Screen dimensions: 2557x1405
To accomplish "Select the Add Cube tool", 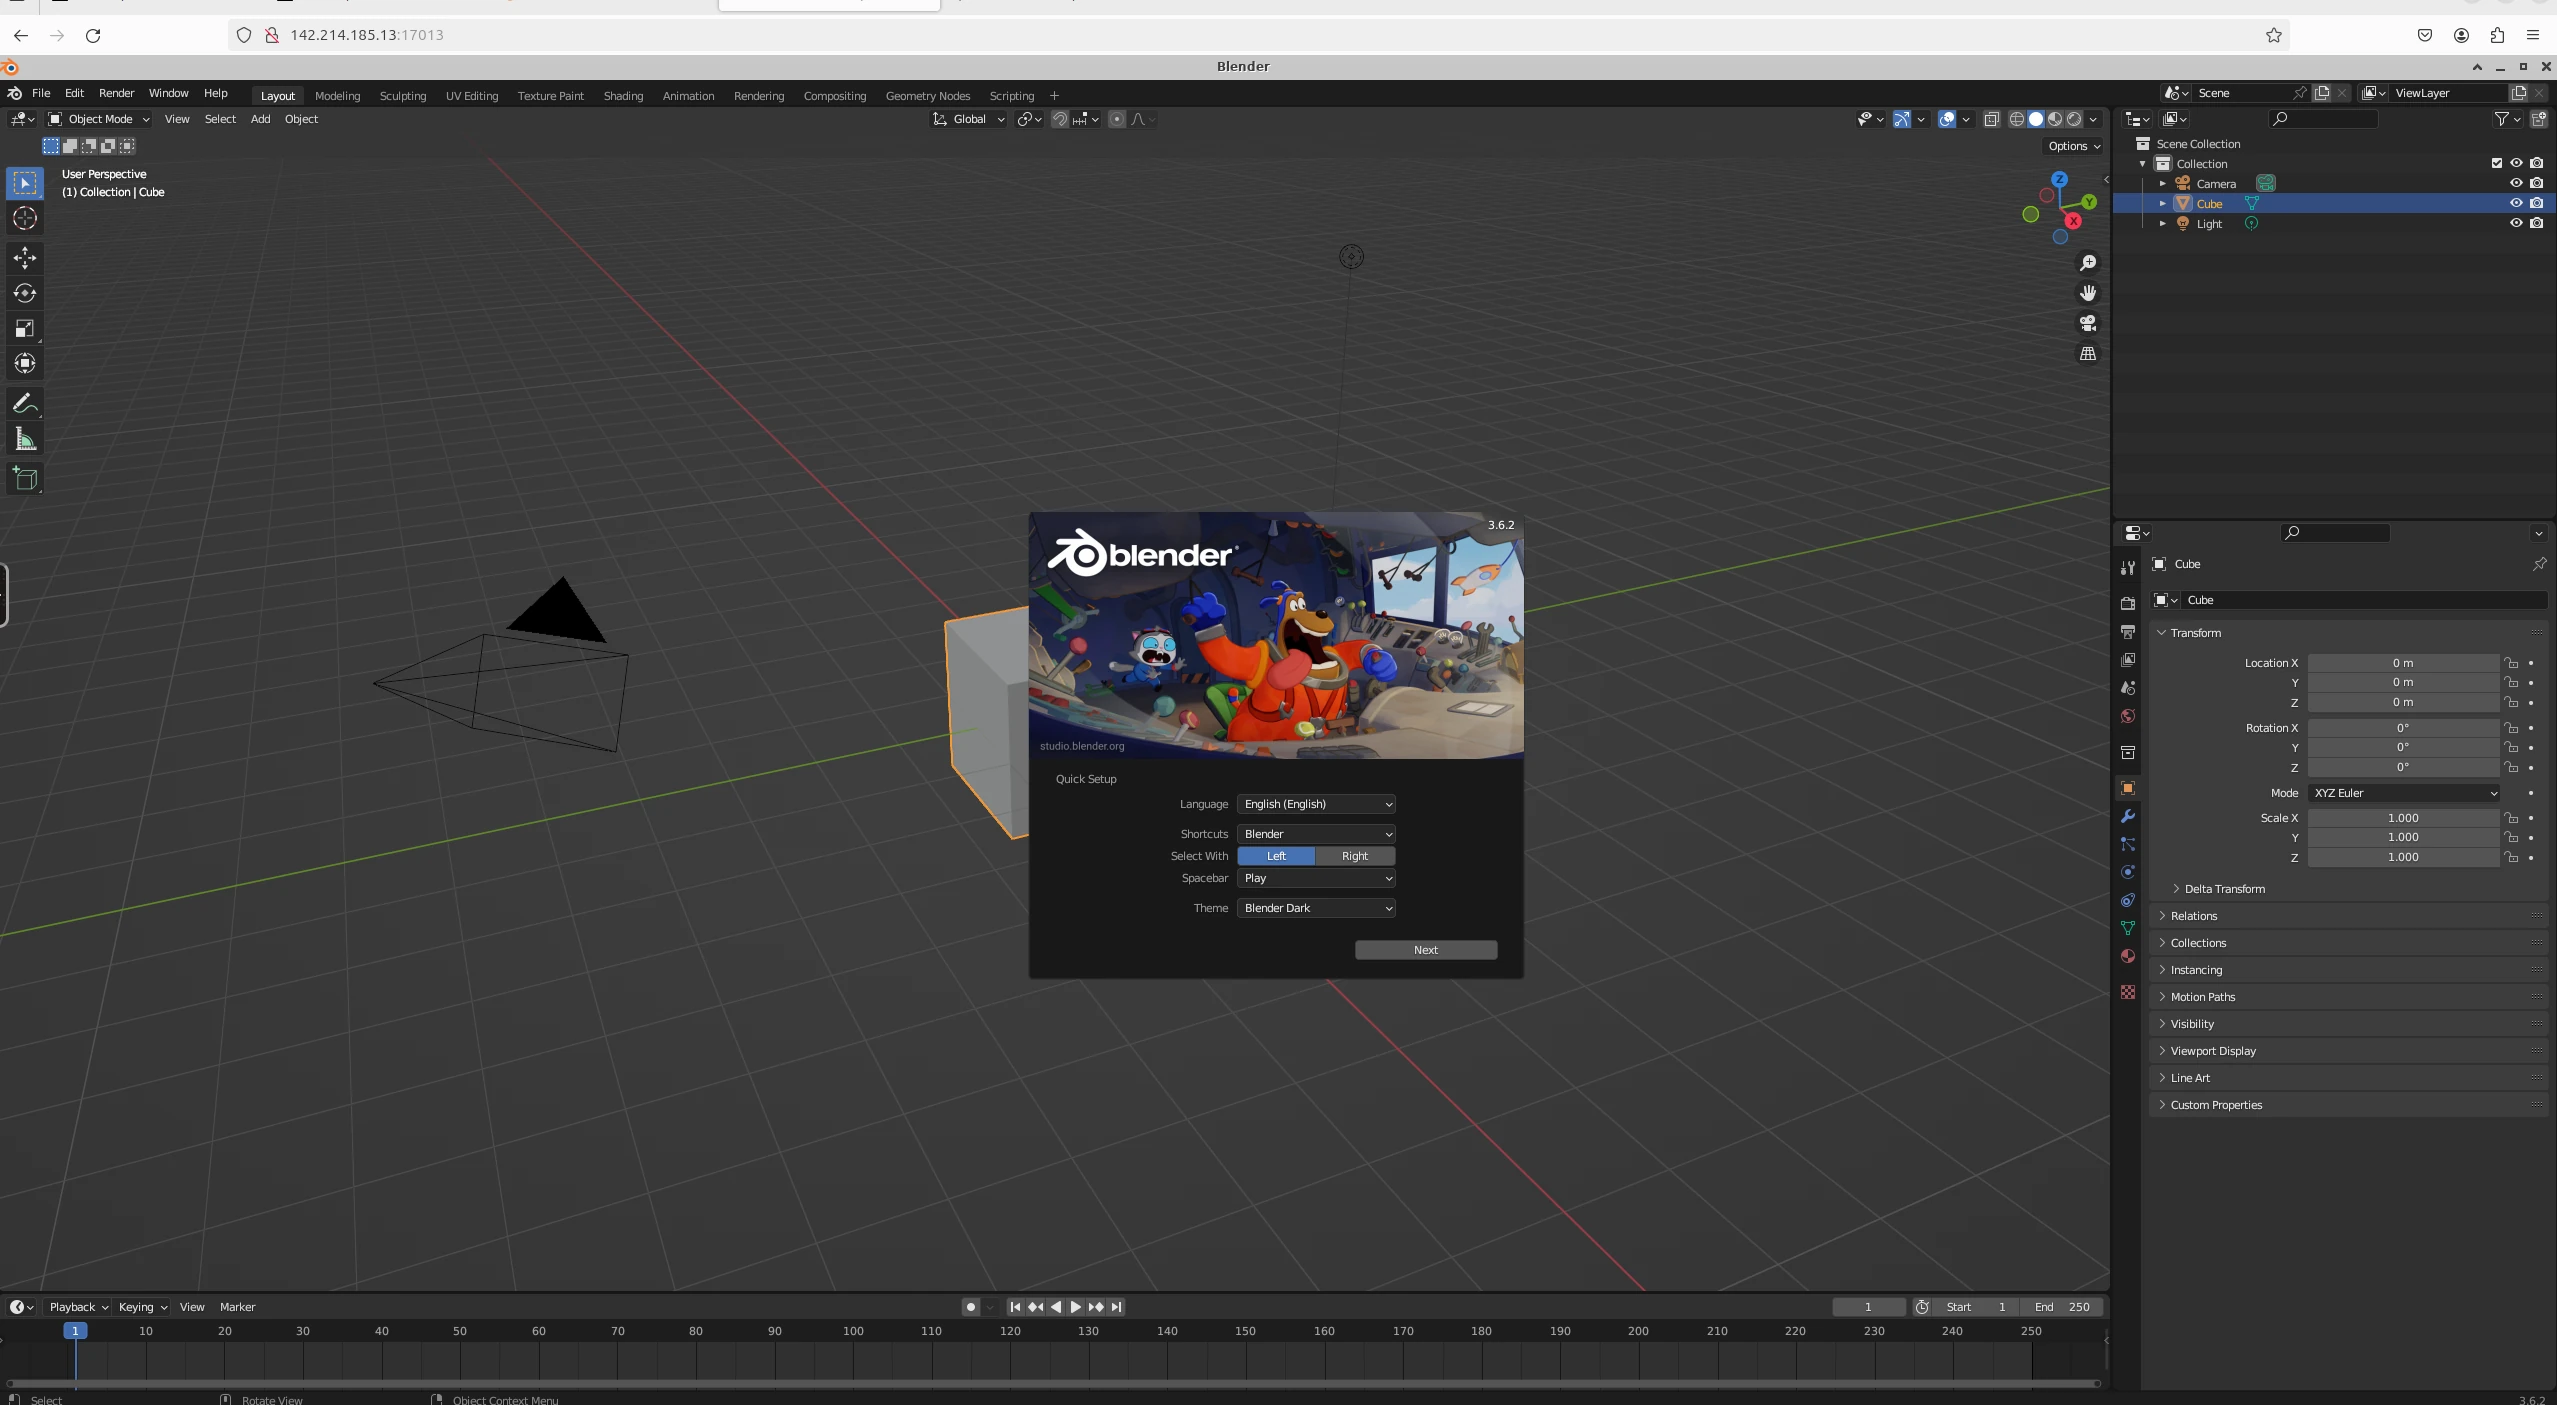I will pos(25,479).
